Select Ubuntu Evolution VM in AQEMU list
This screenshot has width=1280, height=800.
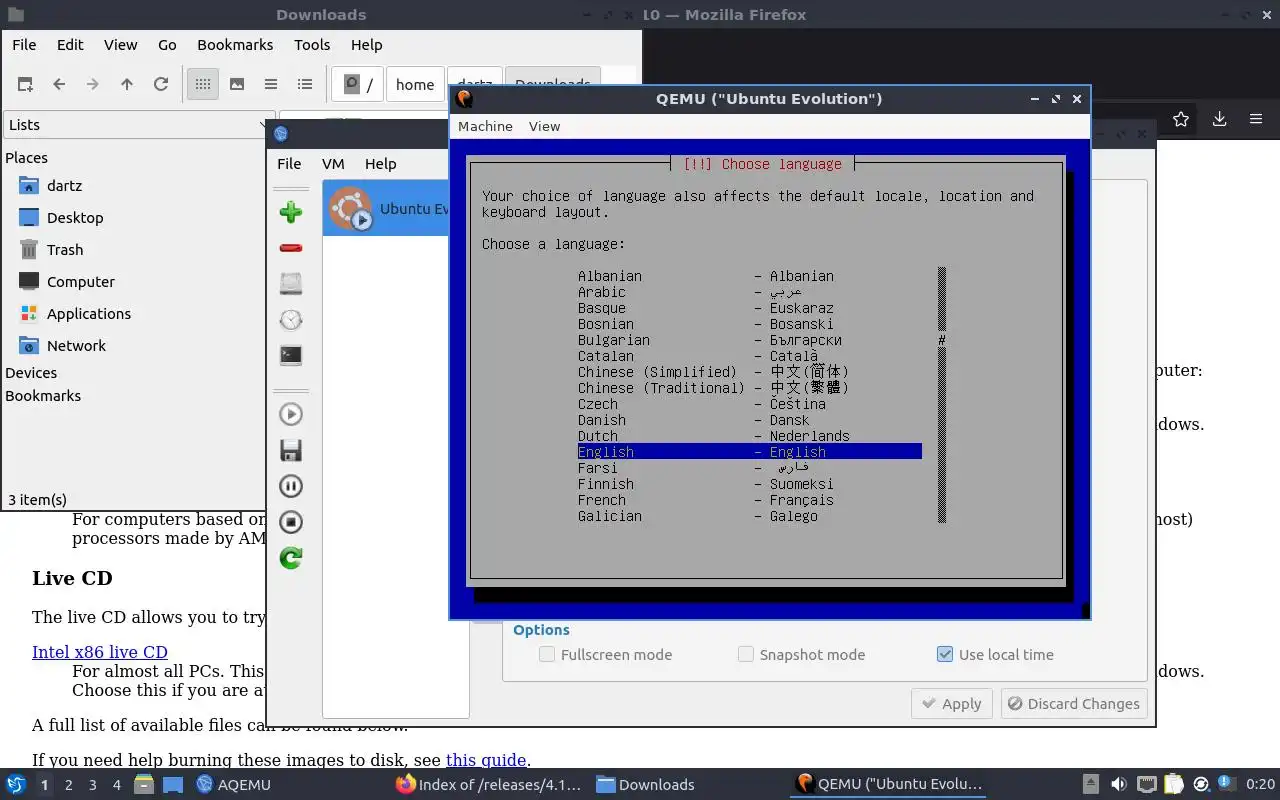pyautogui.click(x=386, y=208)
